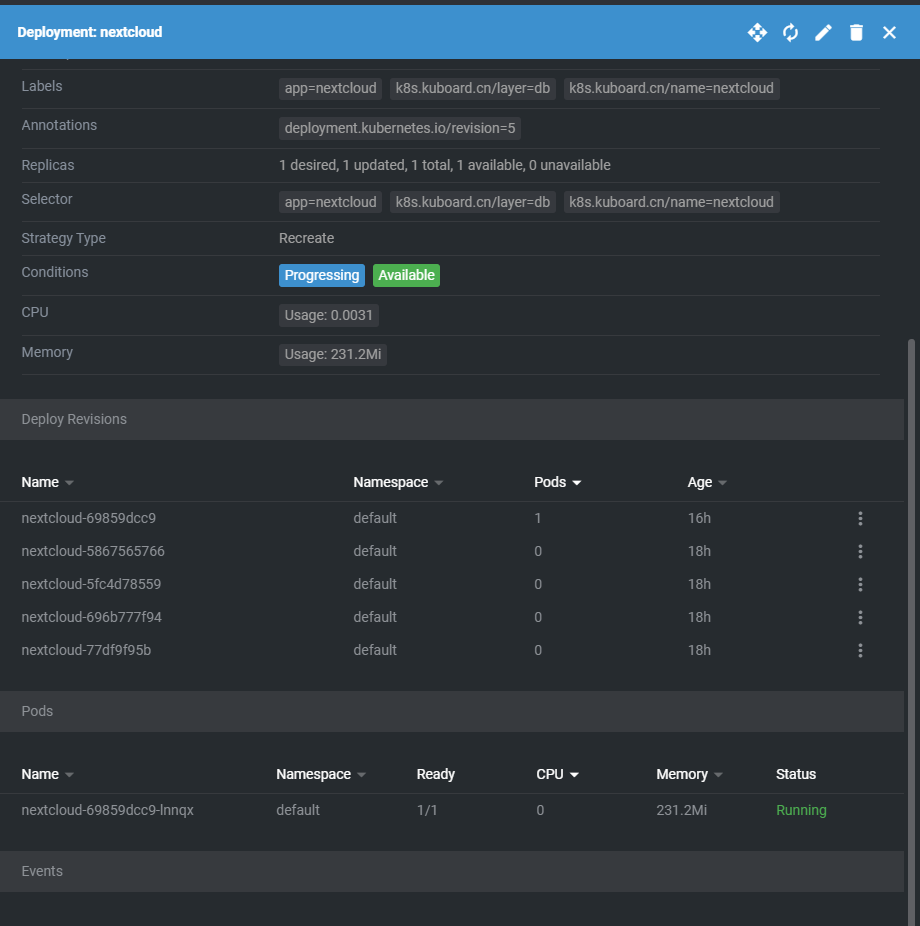
Task: Click the vertical scrollbar thumb of the dialog
Action: coord(911,632)
